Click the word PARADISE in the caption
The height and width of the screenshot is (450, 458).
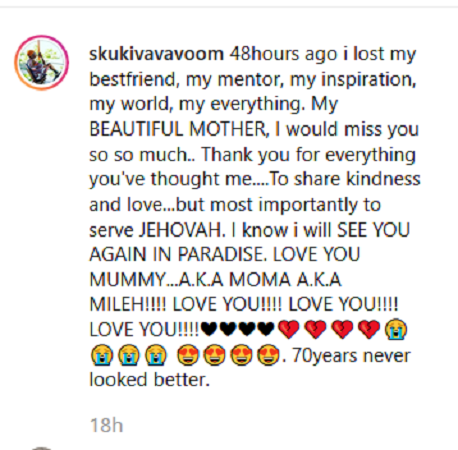222,255
